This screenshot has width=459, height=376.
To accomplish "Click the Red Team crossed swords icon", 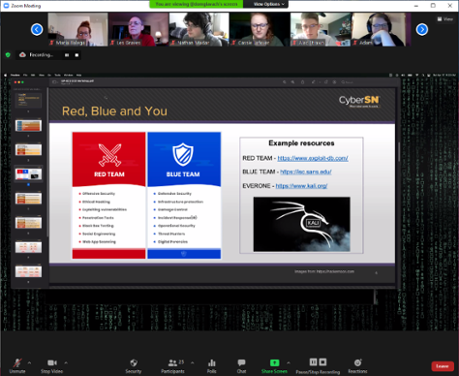I will (110, 155).
